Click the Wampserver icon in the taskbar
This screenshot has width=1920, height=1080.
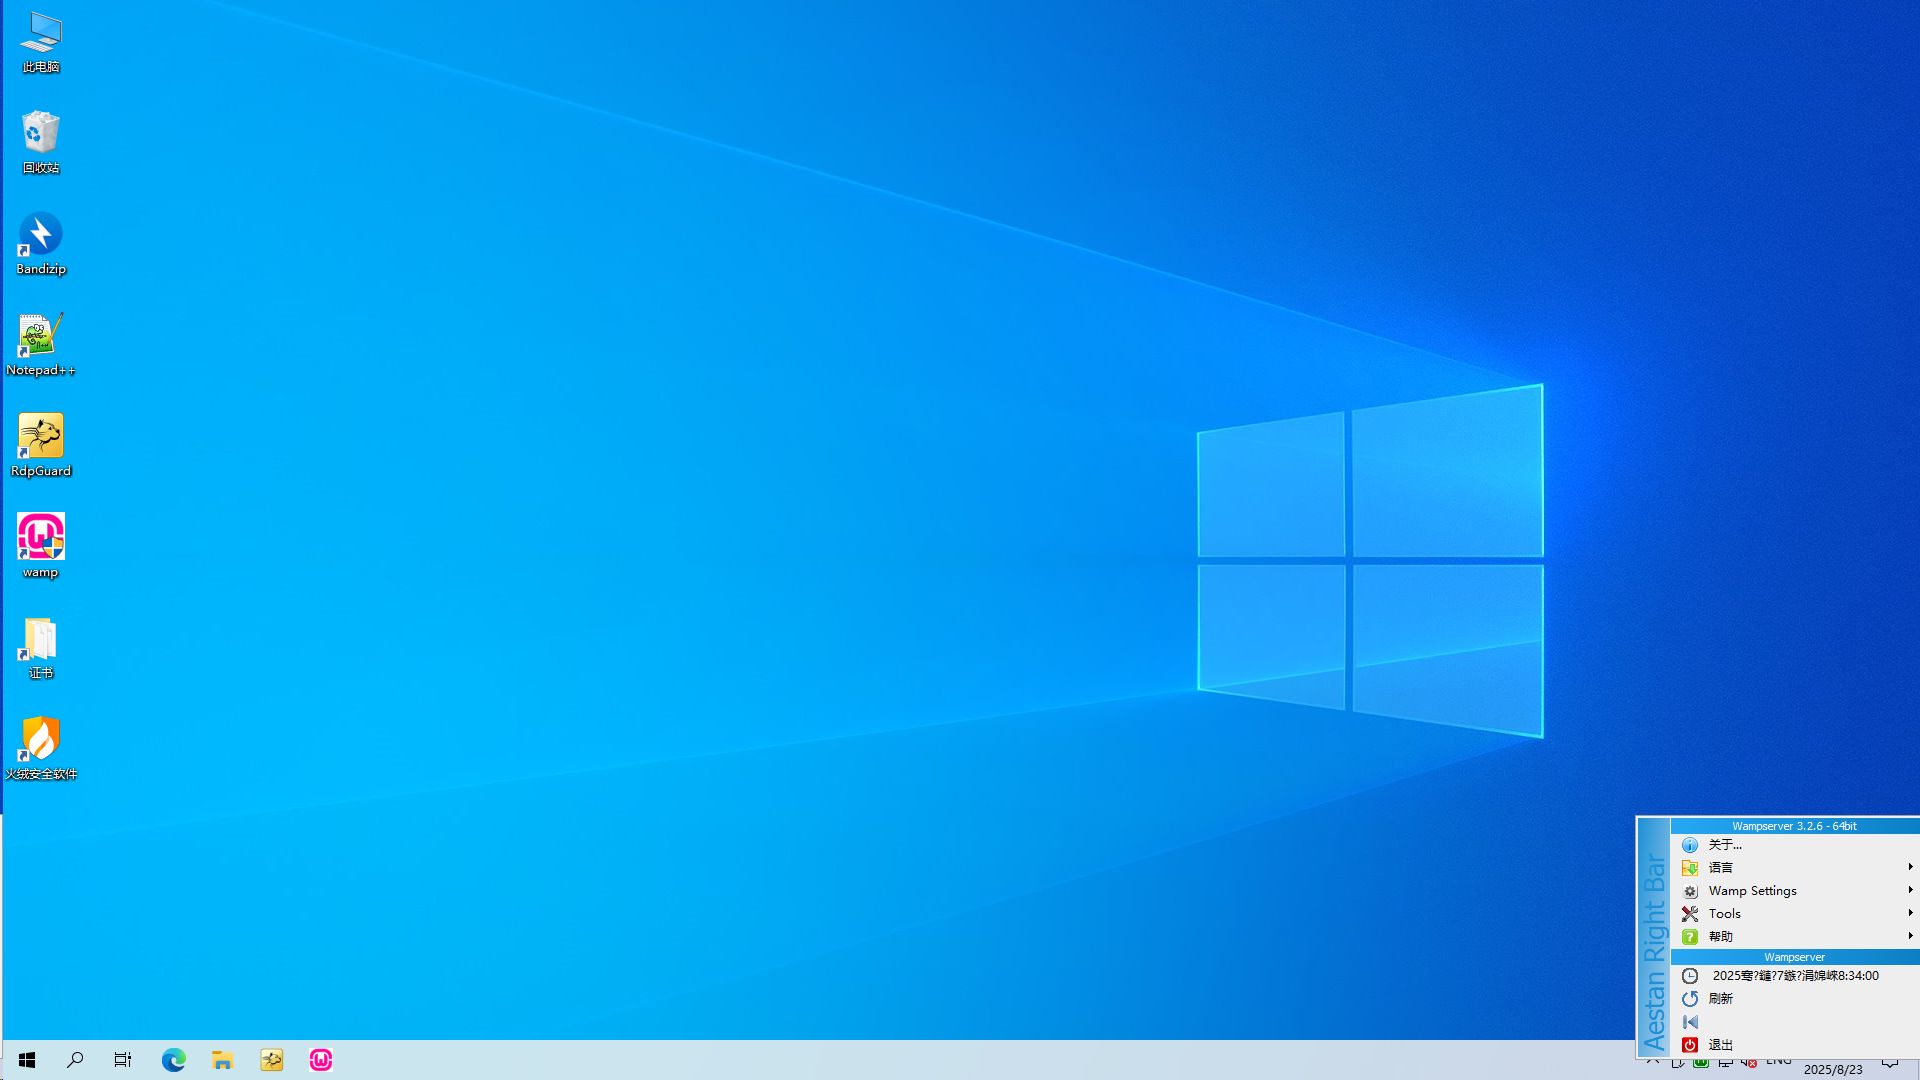pos(321,1060)
